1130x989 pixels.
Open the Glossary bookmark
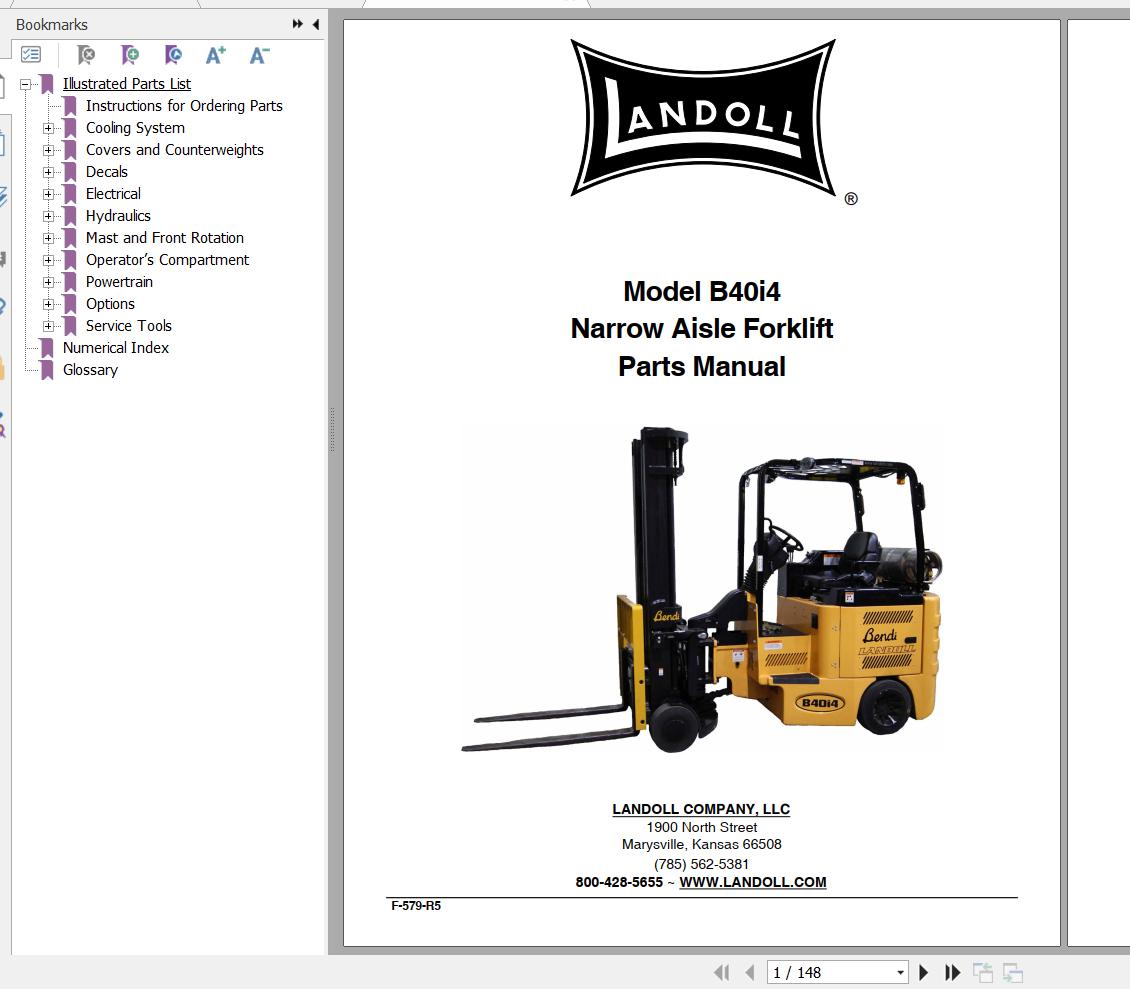tap(90, 369)
